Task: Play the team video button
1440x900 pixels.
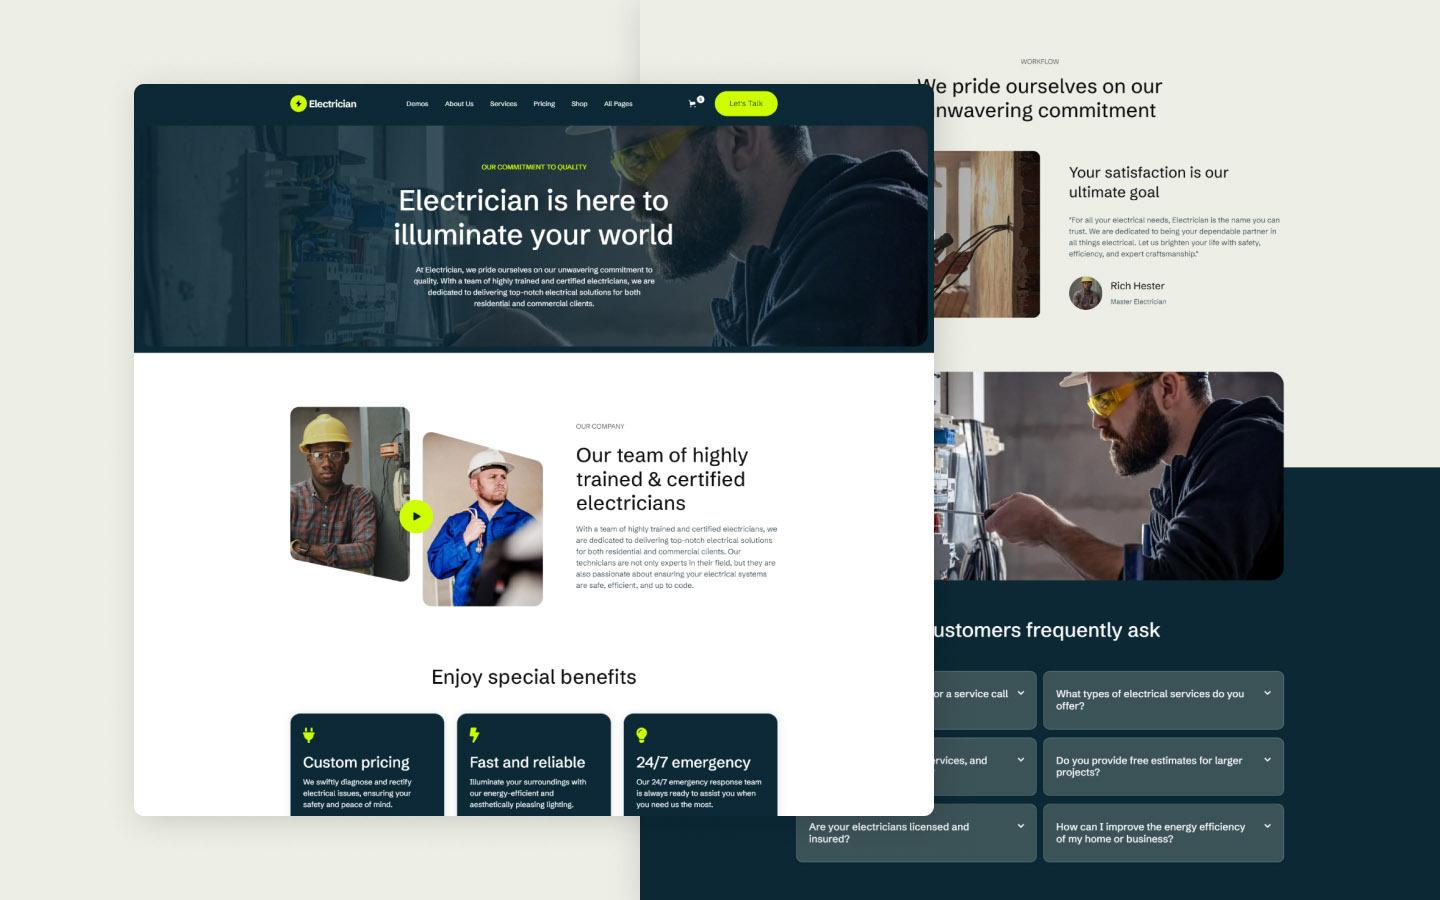Action: tap(416, 516)
